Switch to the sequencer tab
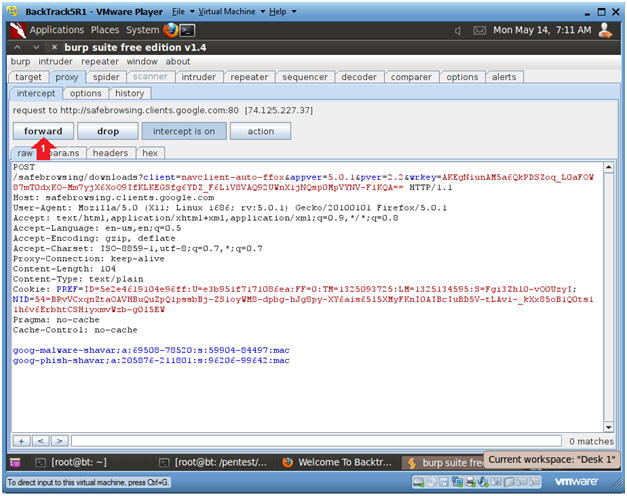This screenshot has height=496, width=627. 305,77
